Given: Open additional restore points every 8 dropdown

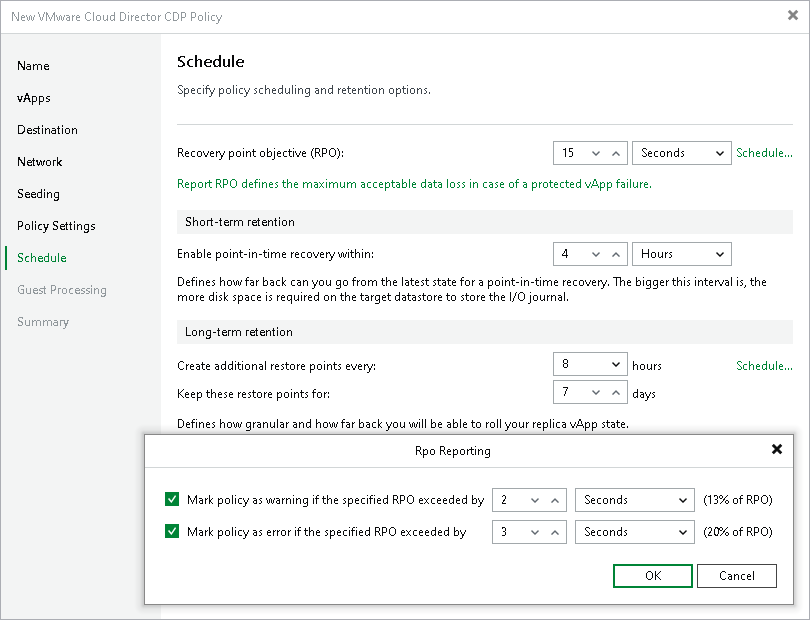Looking at the screenshot, I should click(590, 364).
